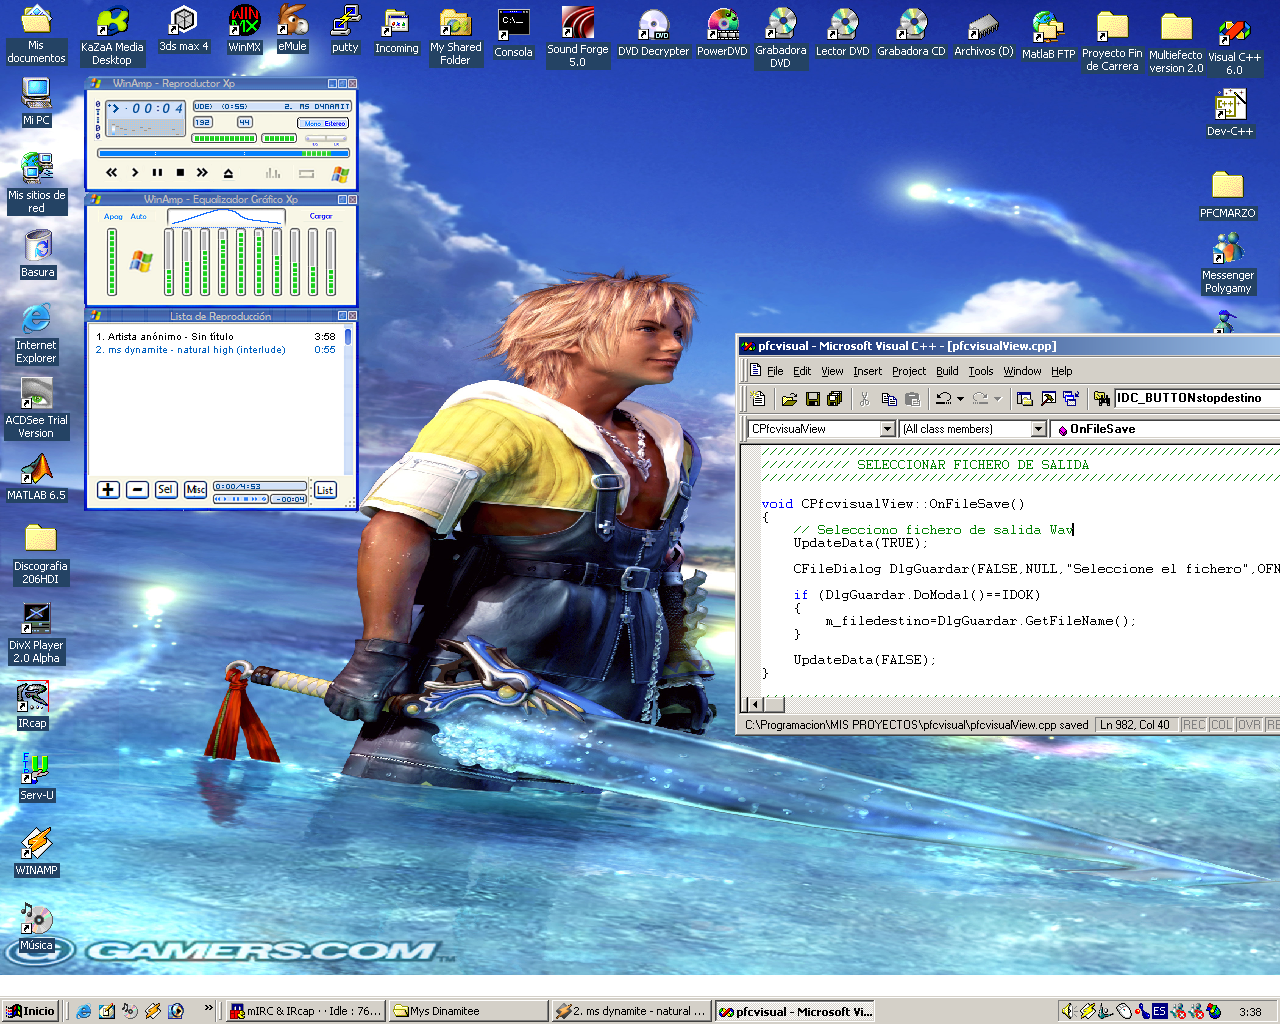Adjust the WinAmp volume bar
The height and width of the screenshot is (1024, 1280).
pos(224,138)
